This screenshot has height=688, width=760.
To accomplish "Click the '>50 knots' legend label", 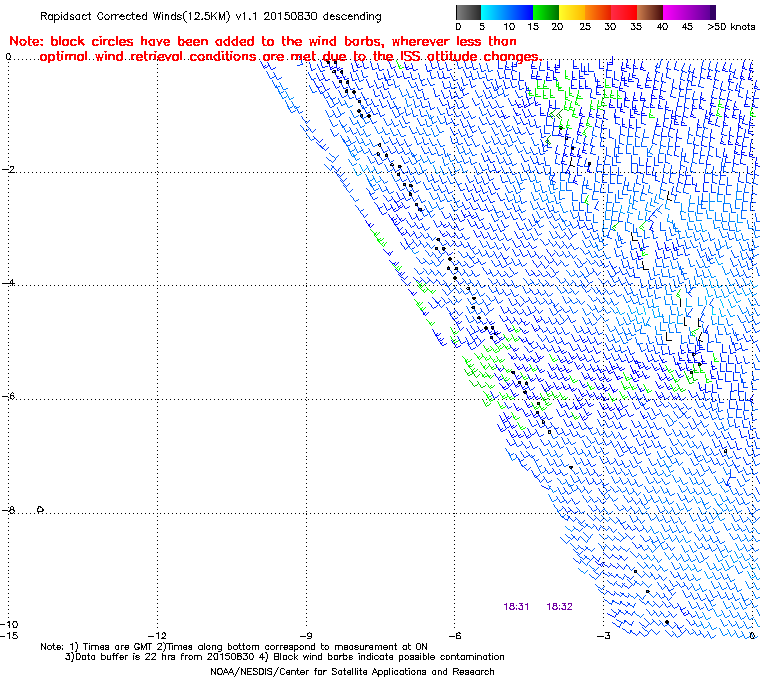I will pos(731,27).
